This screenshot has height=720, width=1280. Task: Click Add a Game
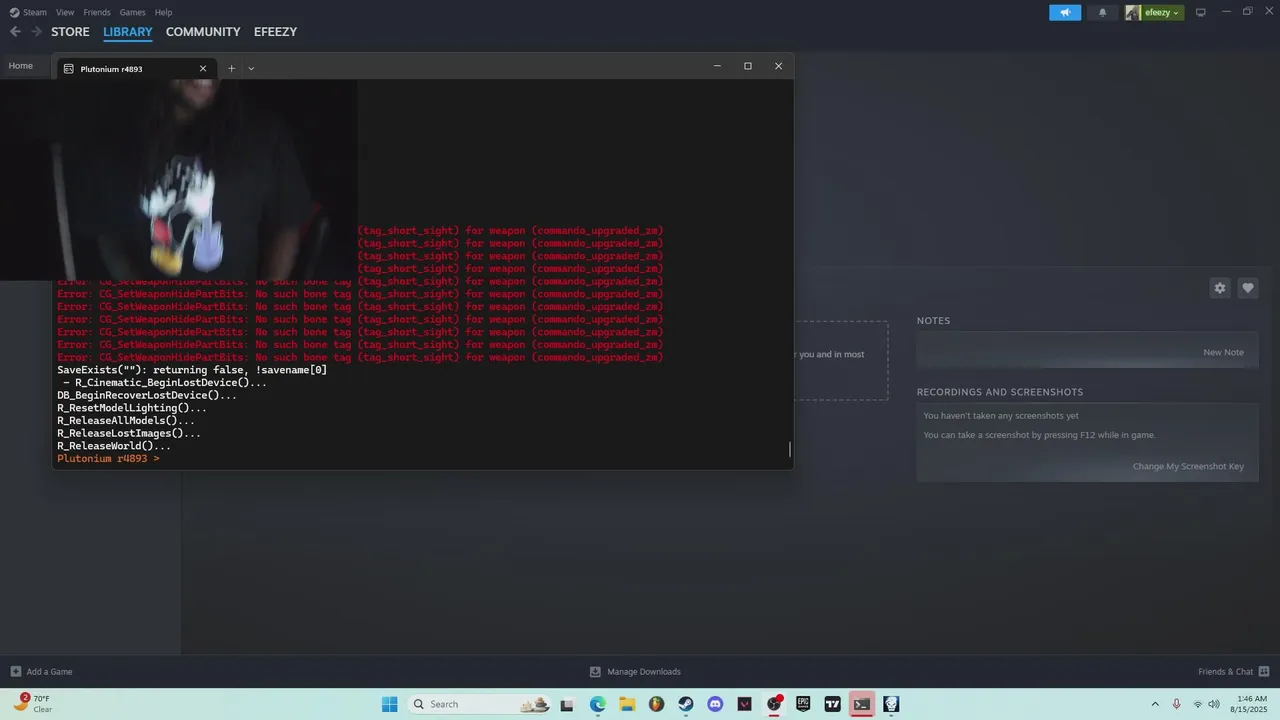pyautogui.click(x=41, y=672)
